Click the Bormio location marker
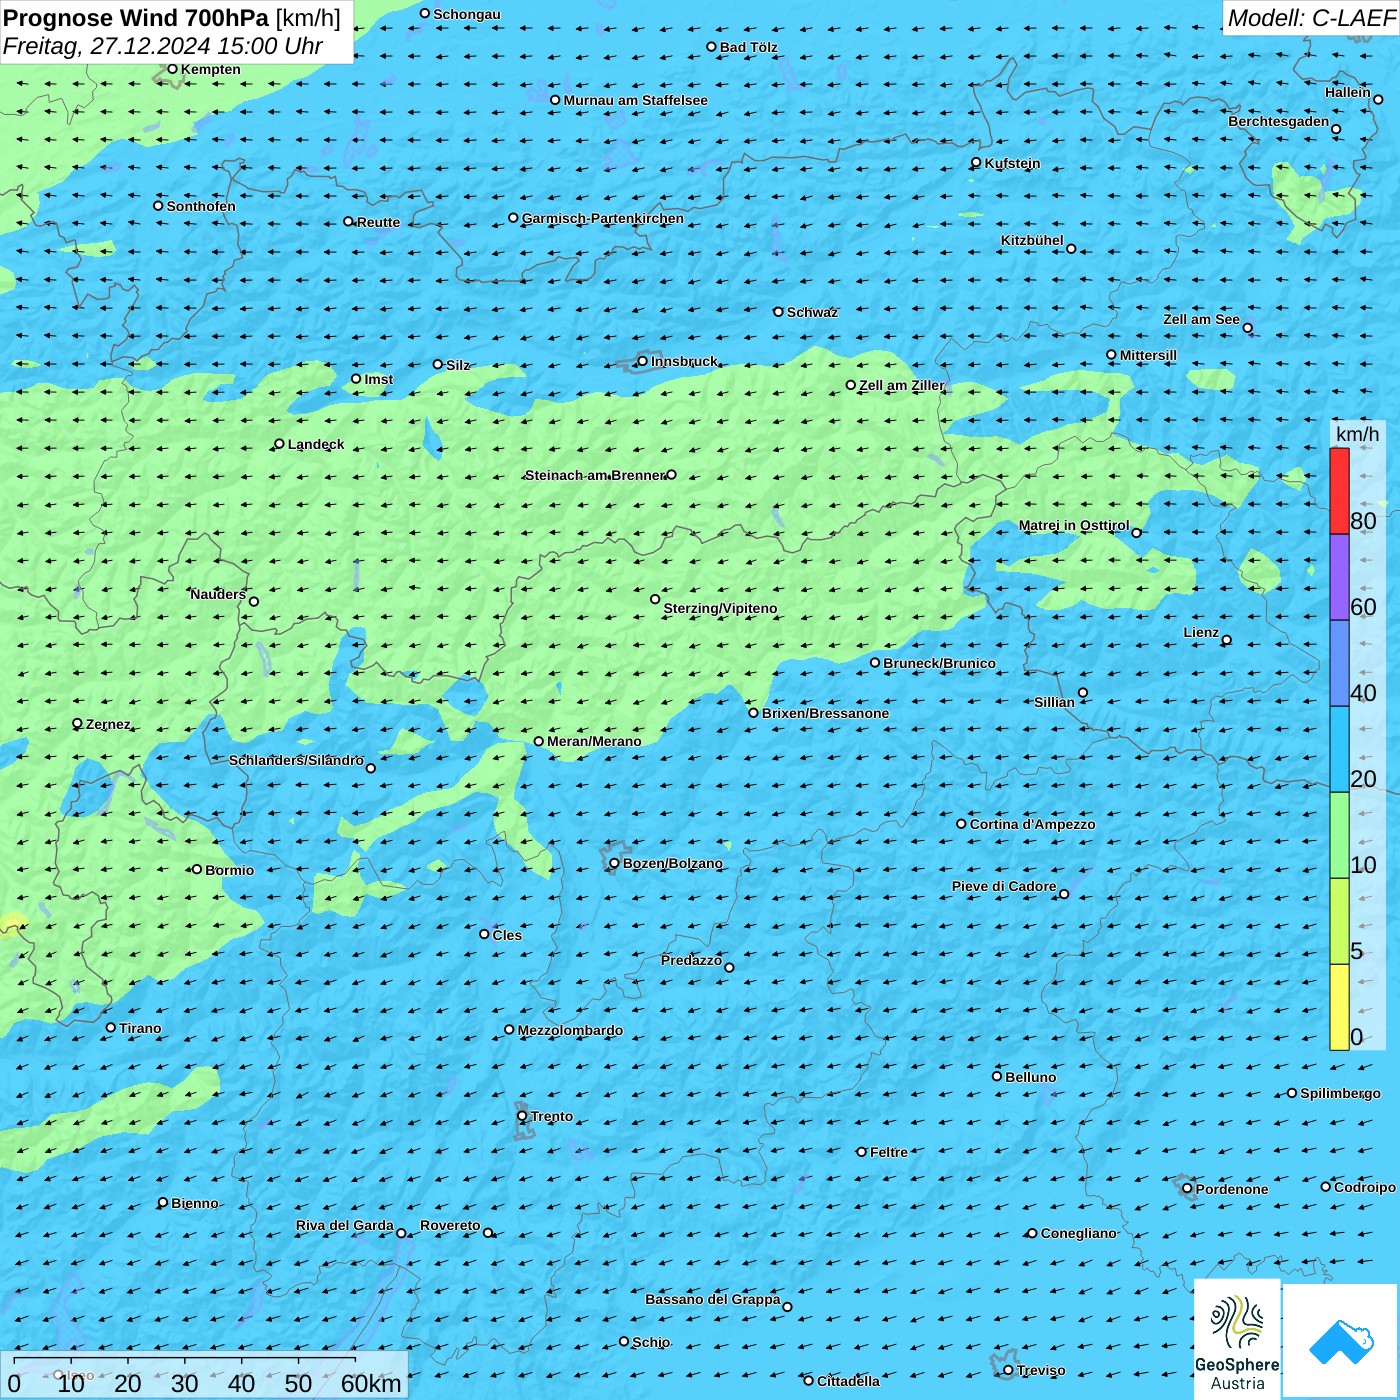 tap(197, 869)
